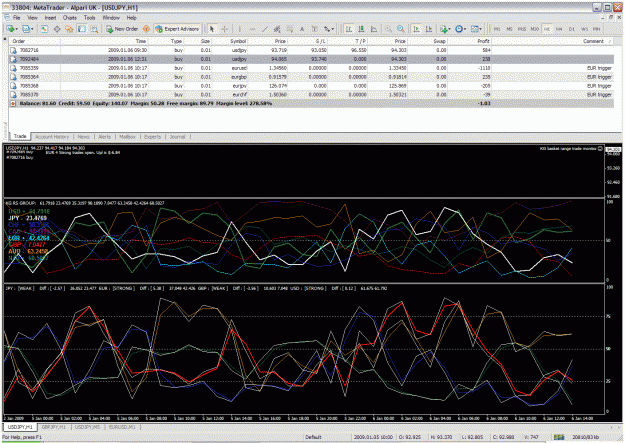The width and height of the screenshot is (625, 443).
Task: Click connection status bars in status bar
Action: [558, 437]
